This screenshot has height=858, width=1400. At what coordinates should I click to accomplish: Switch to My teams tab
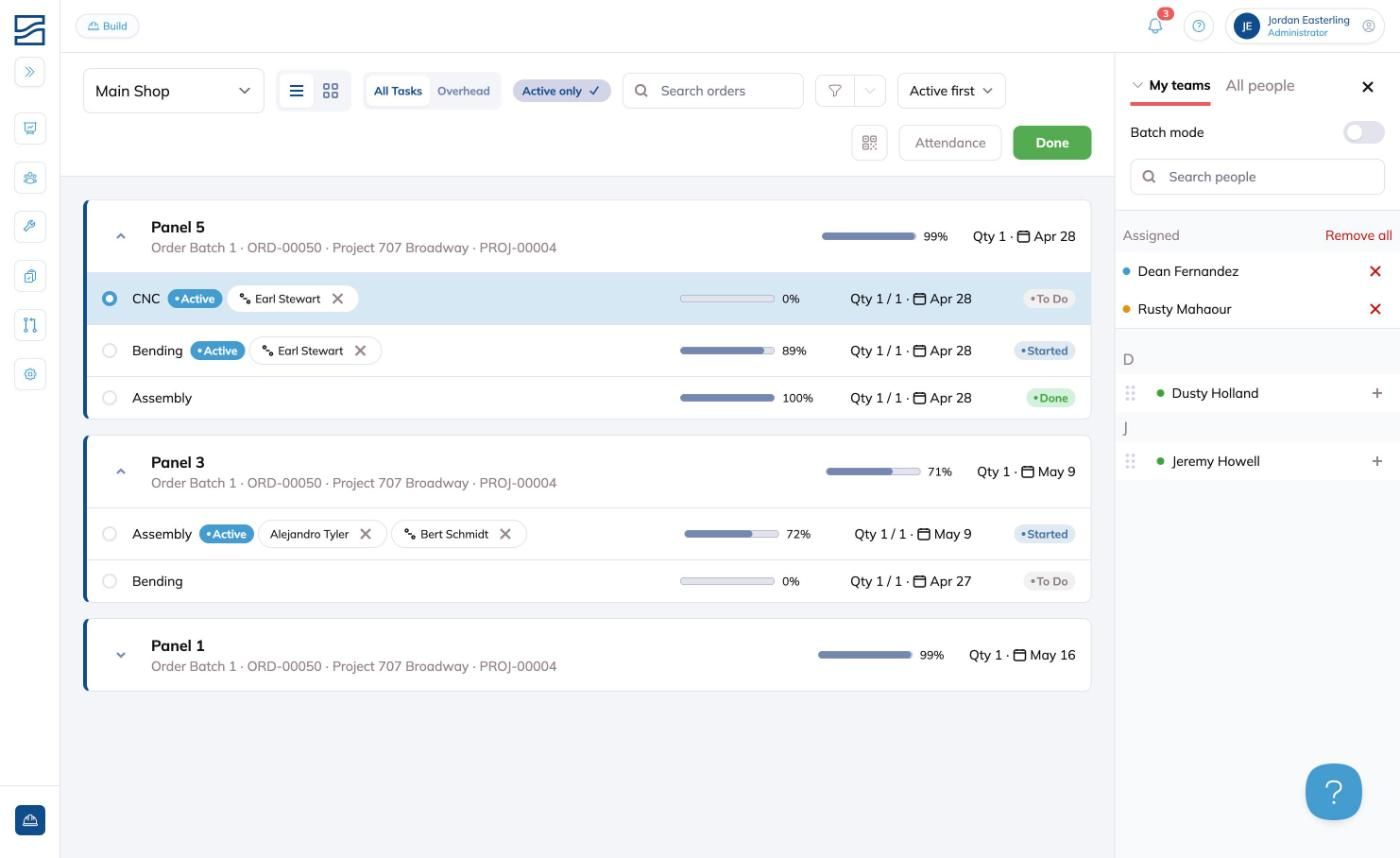(x=1180, y=86)
